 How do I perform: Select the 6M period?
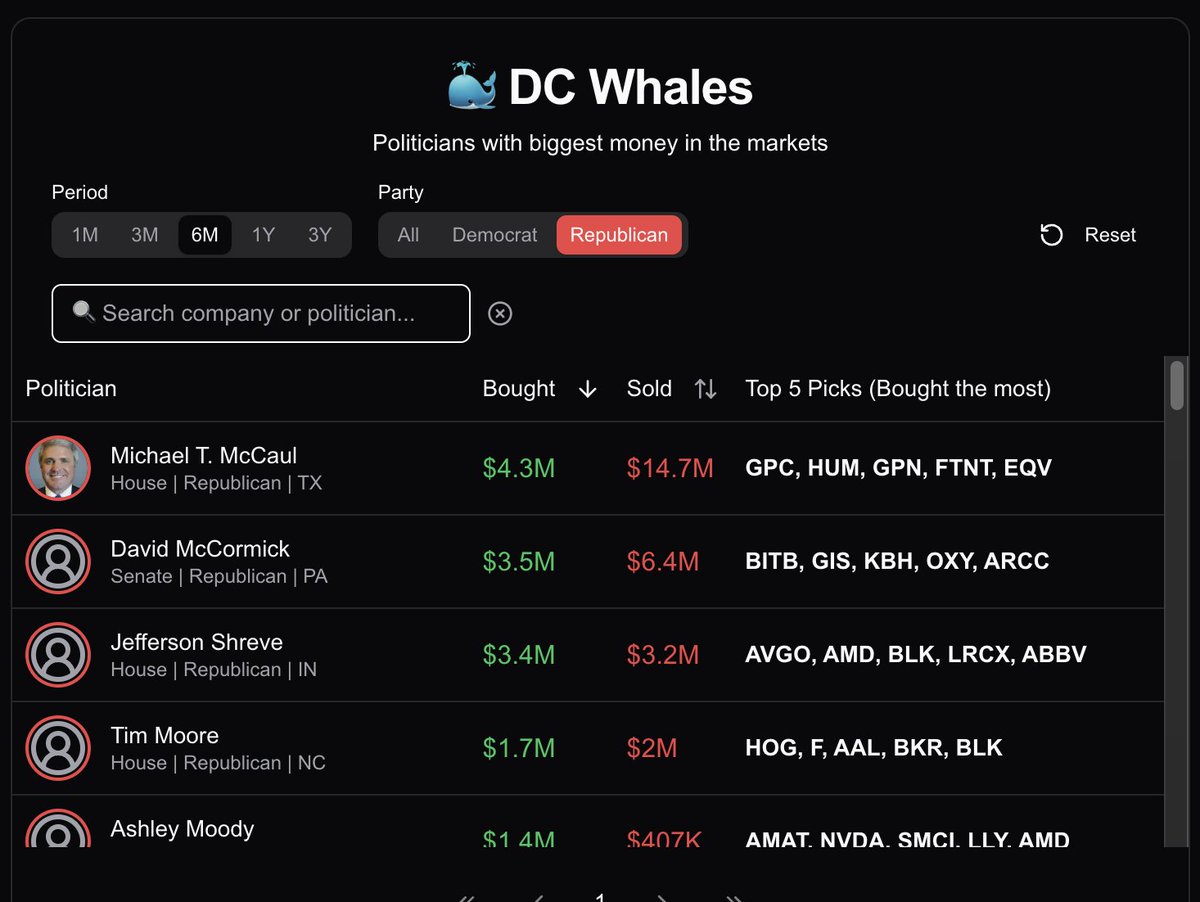(205, 235)
